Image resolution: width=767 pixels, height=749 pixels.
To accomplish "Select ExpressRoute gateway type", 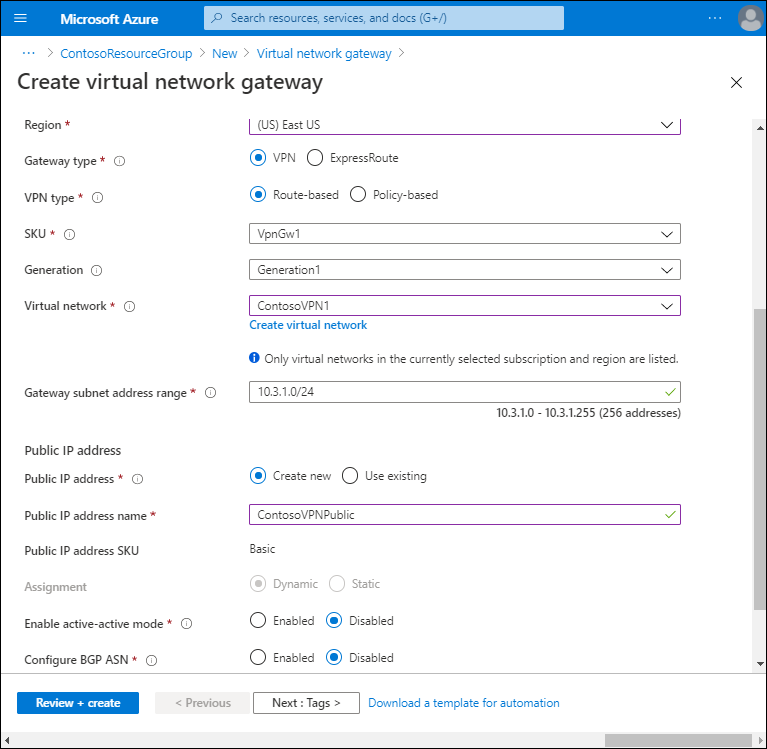I will point(315,158).
